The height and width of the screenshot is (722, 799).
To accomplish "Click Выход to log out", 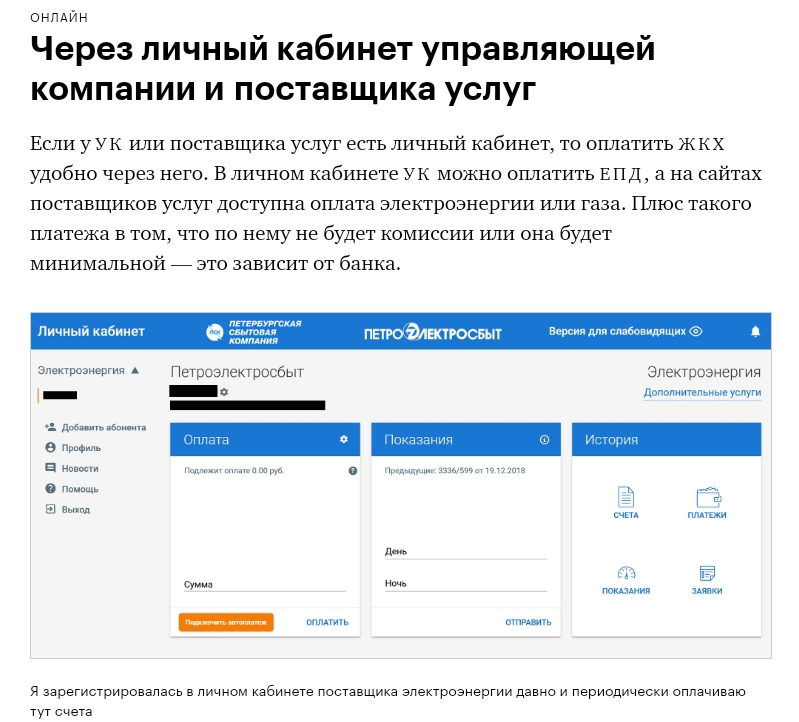I will [x=75, y=509].
